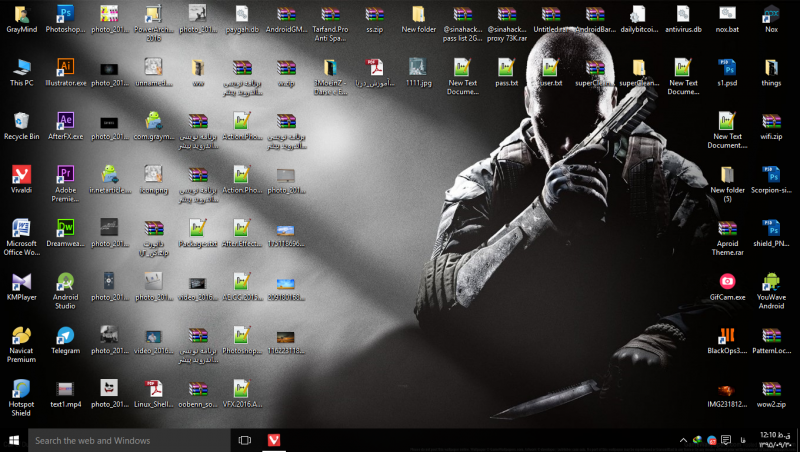800x452 pixels.
Task: Select the Scorpion-si PSD file
Action: 771,180
